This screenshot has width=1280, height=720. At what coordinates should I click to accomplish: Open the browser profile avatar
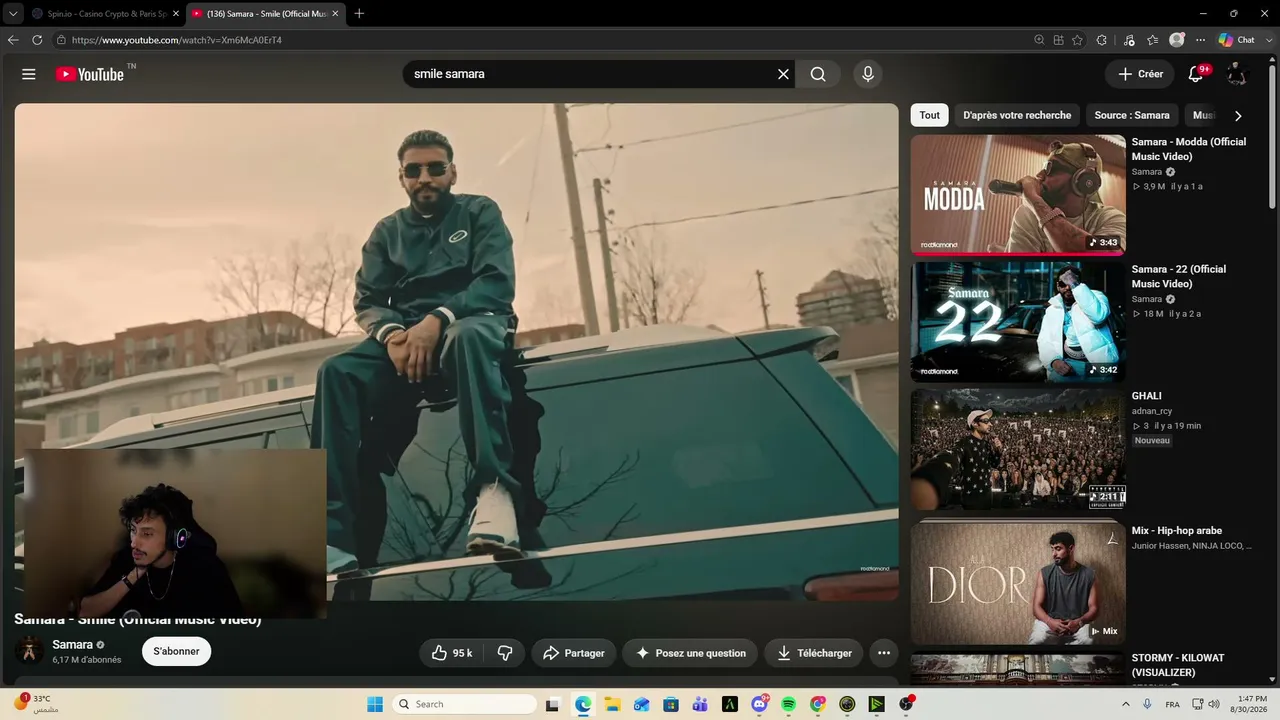[1177, 40]
